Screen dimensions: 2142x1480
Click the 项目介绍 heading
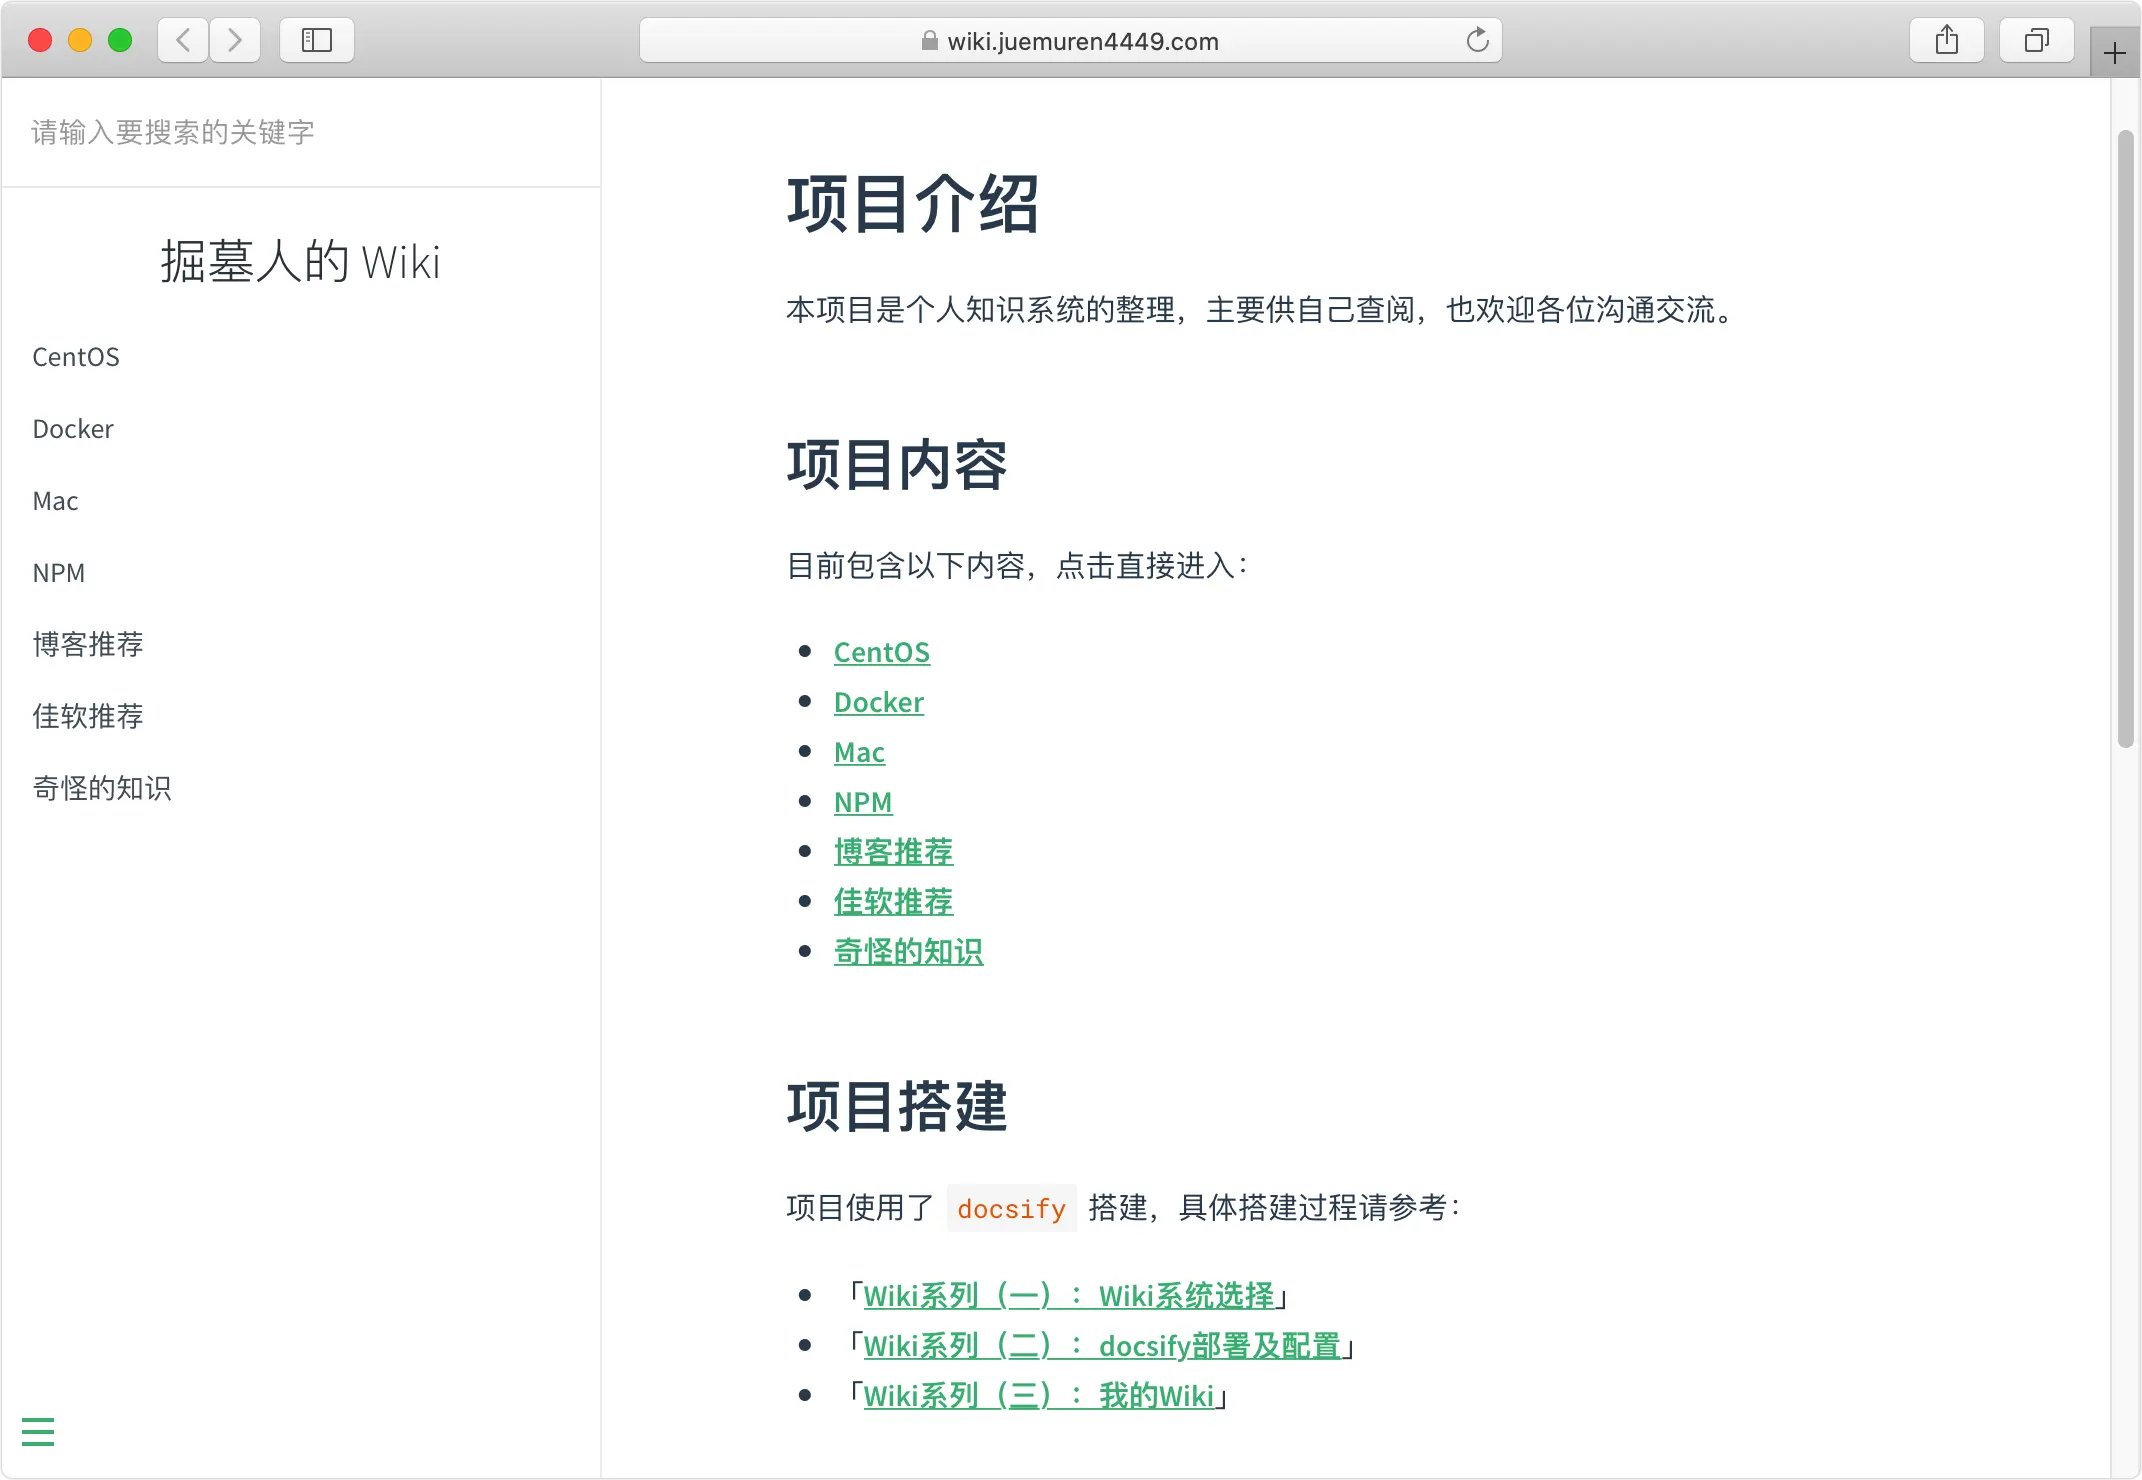click(x=913, y=204)
